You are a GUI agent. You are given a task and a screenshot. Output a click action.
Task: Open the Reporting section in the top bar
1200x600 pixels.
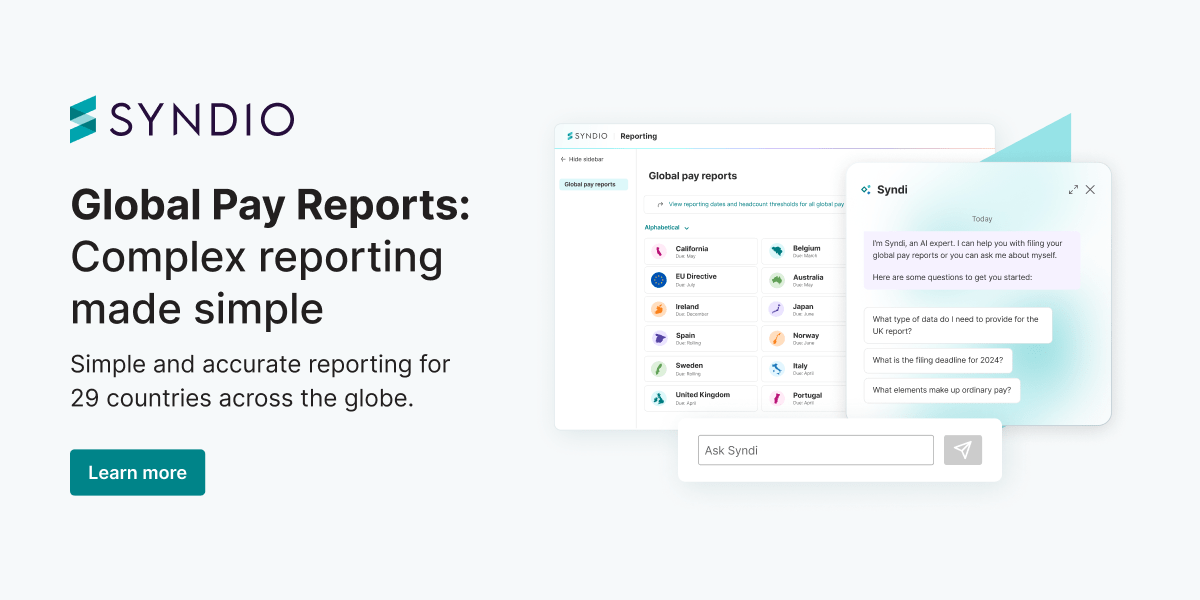pos(640,136)
